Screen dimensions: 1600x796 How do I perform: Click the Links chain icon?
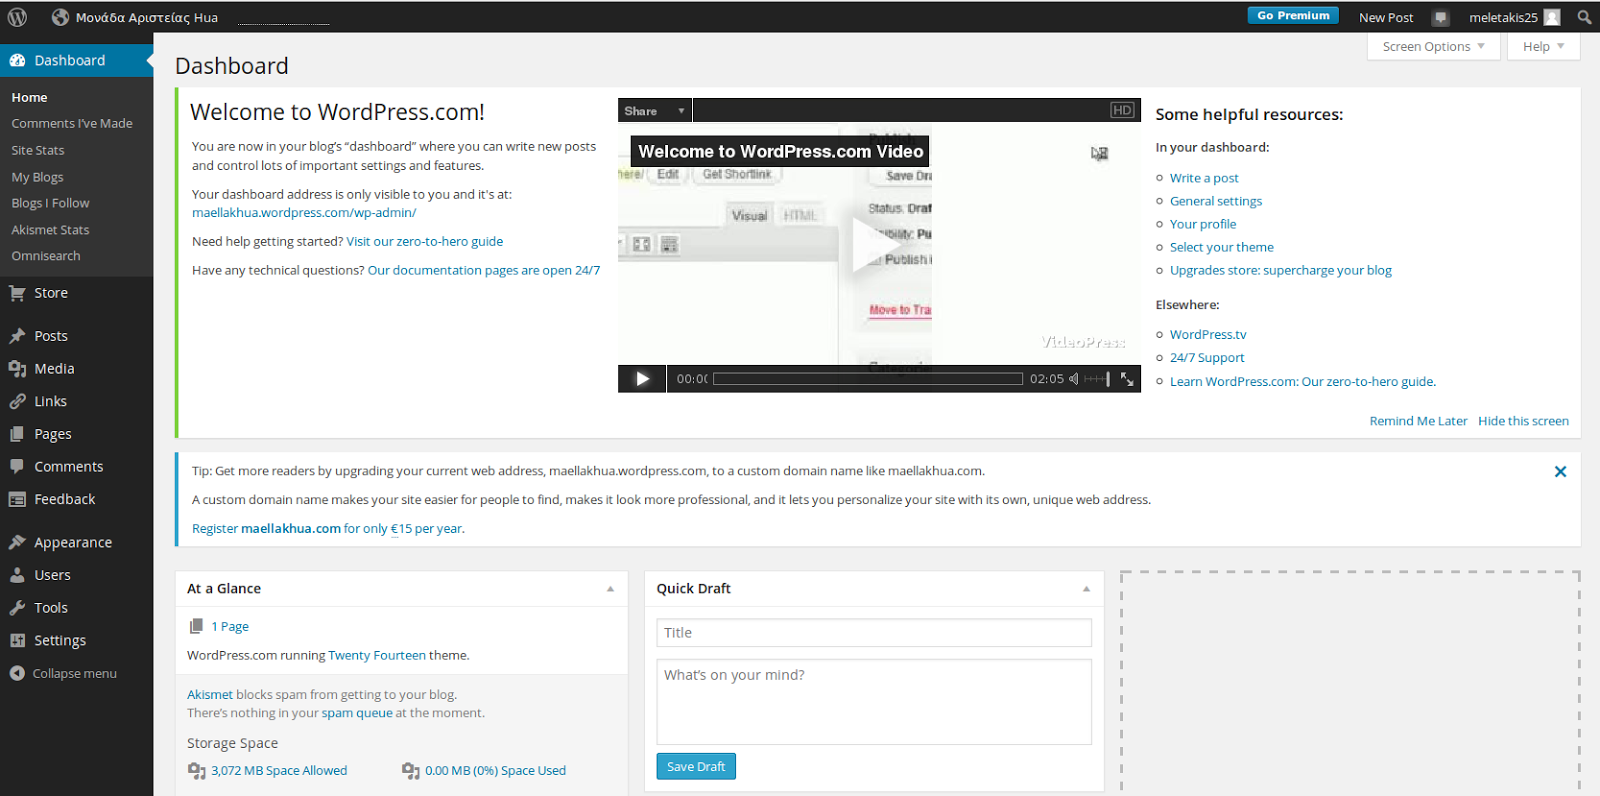(x=17, y=401)
